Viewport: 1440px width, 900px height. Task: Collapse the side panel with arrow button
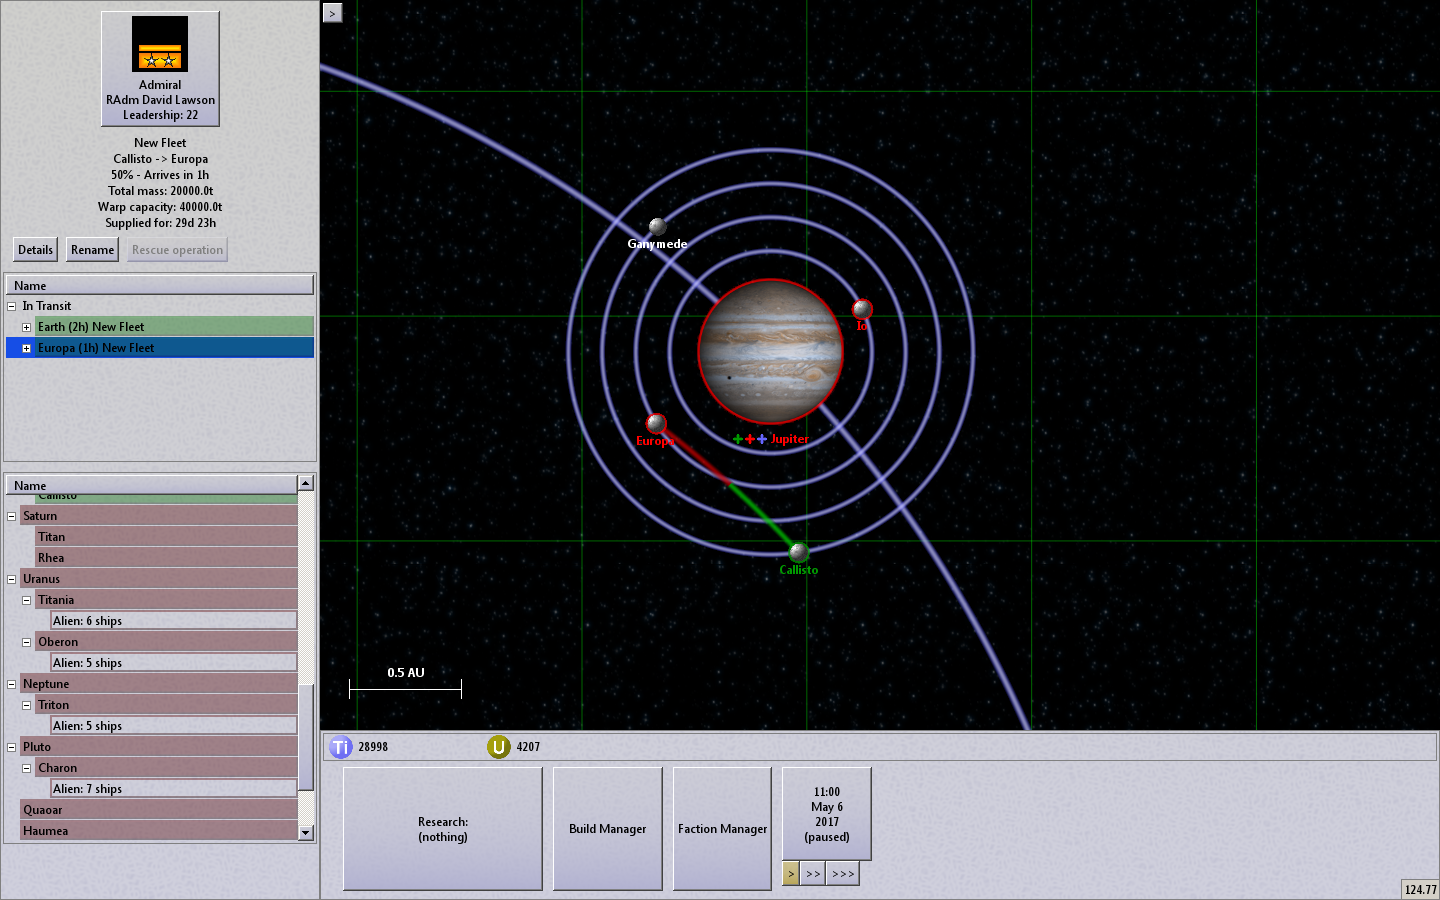[333, 13]
